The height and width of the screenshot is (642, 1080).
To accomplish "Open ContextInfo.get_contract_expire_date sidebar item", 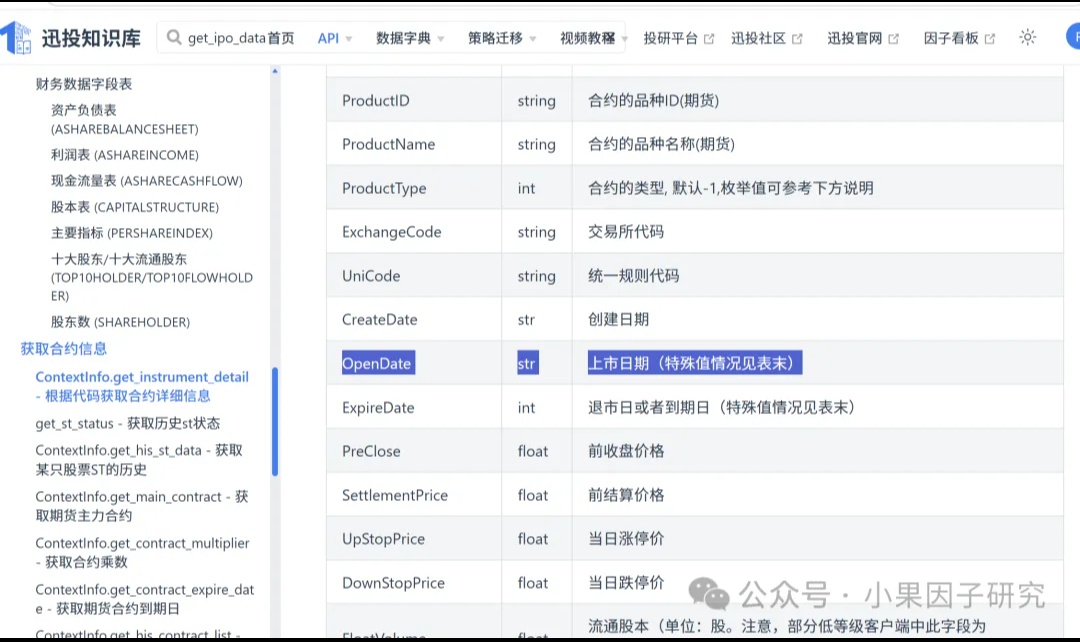I will pos(145,599).
